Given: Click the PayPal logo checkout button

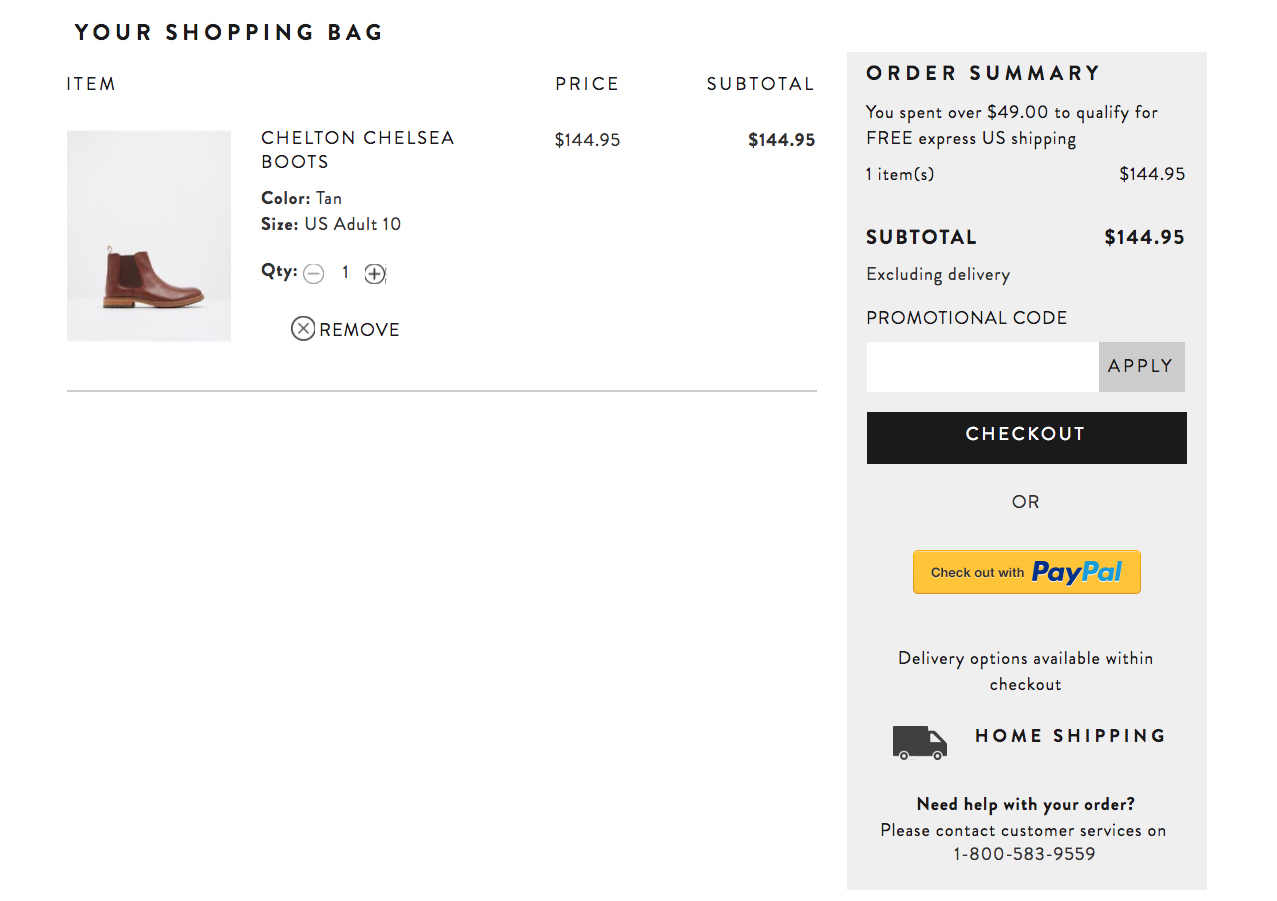Looking at the screenshot, I should click(1026, 572).
